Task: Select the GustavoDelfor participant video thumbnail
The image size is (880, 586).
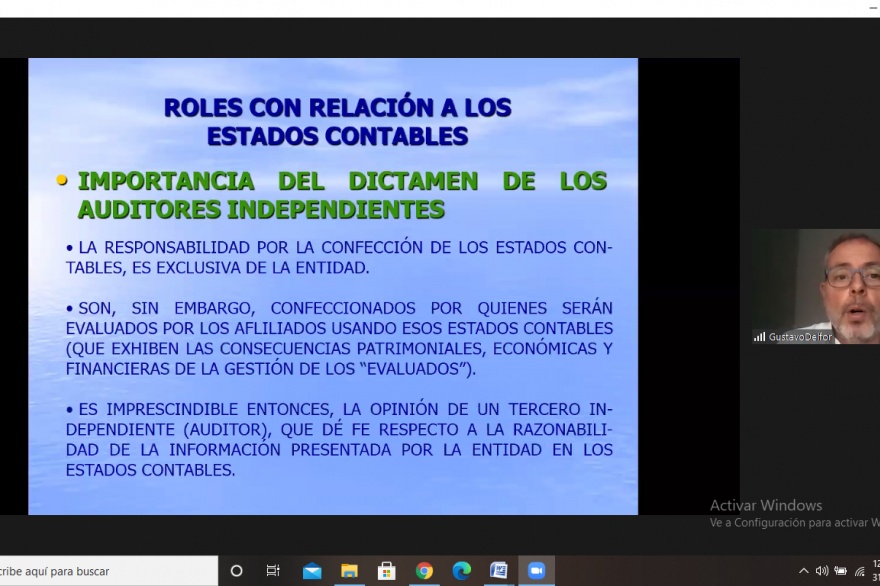Action: pyautogui.click(x=815, y=286)
